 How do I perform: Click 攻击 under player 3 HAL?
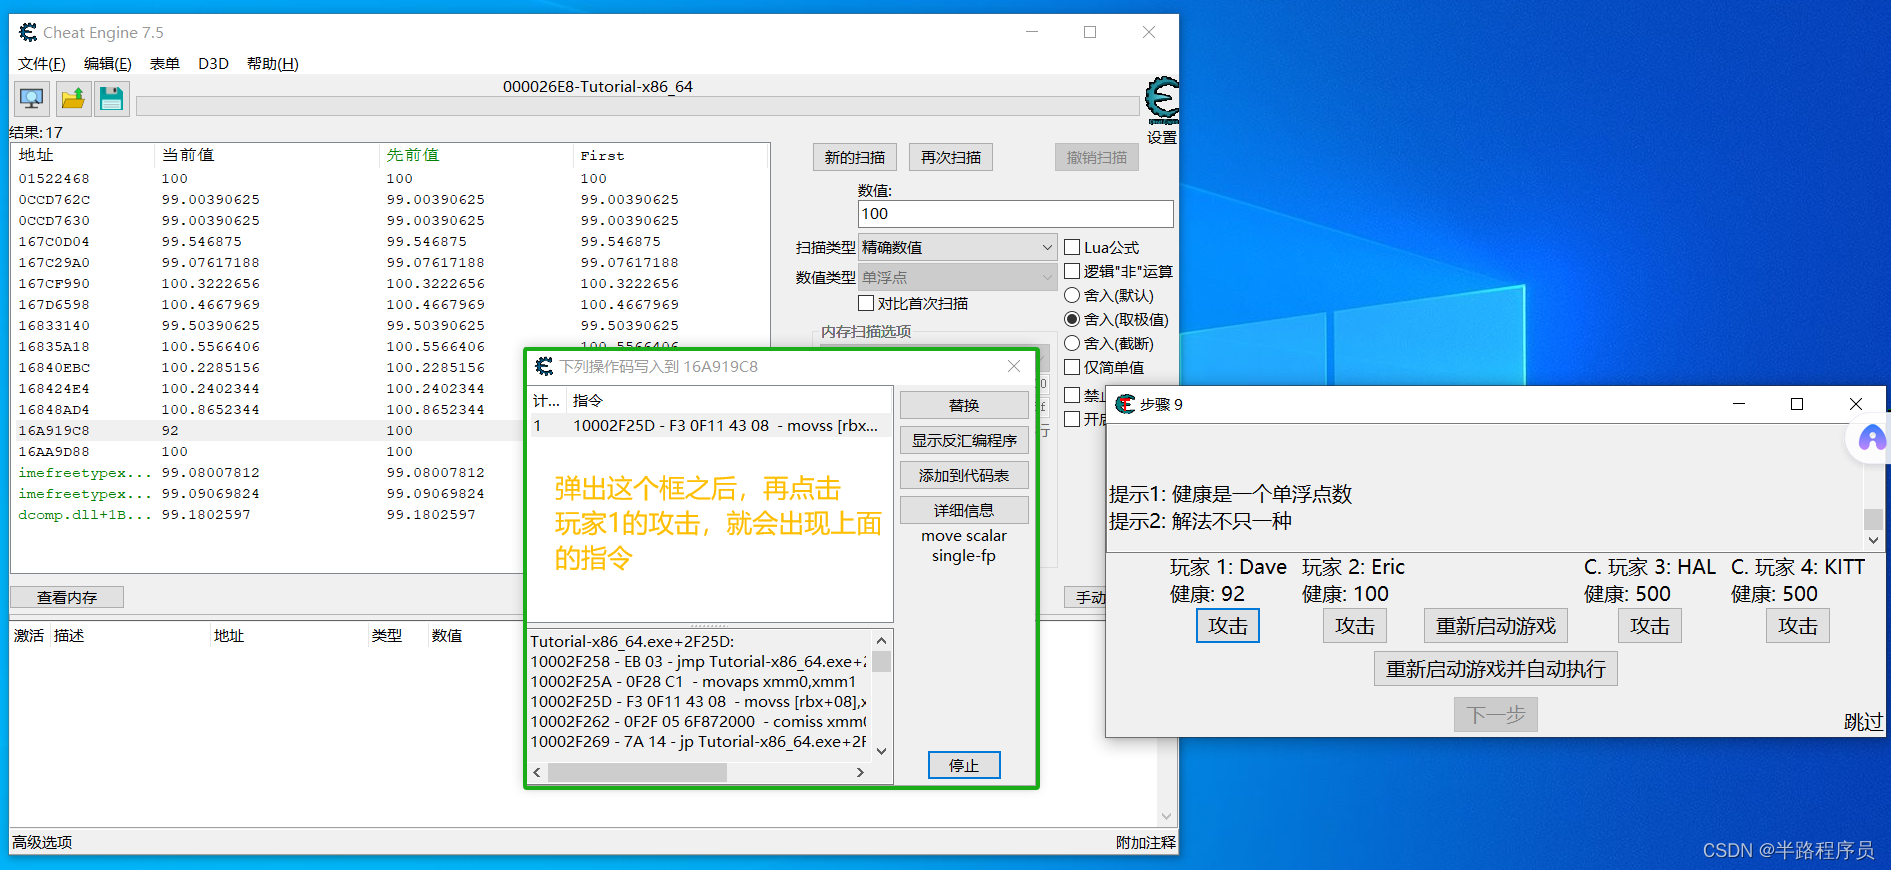click(x=1650, y=626)
